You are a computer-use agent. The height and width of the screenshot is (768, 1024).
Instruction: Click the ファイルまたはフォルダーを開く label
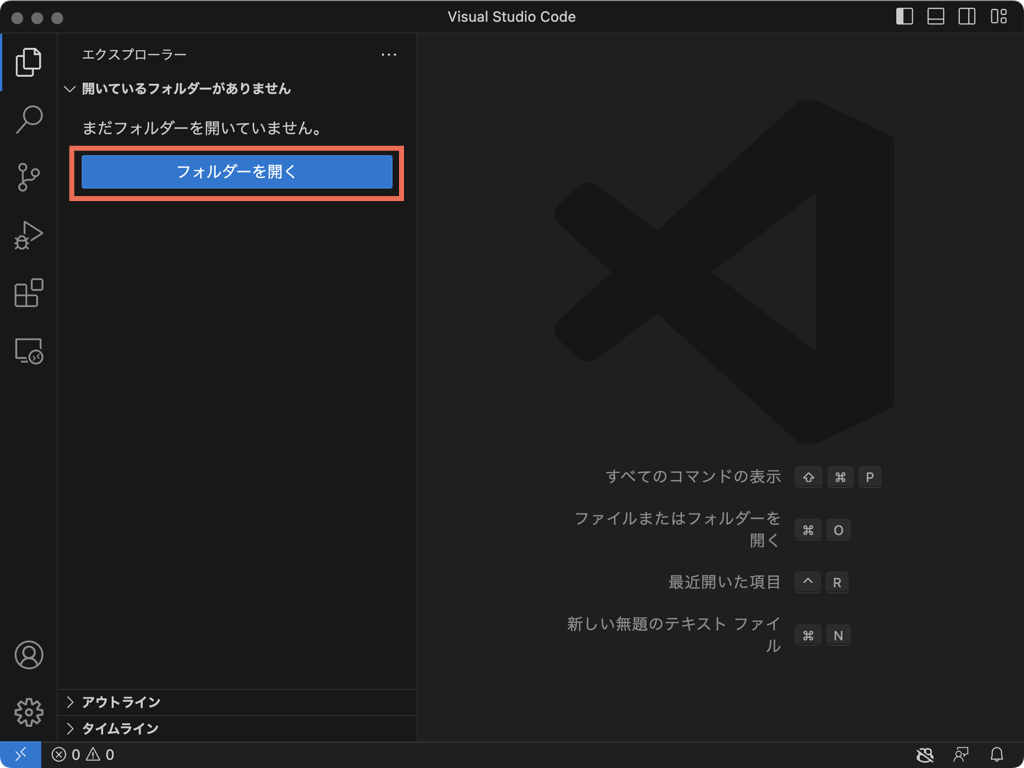point(678,530)
